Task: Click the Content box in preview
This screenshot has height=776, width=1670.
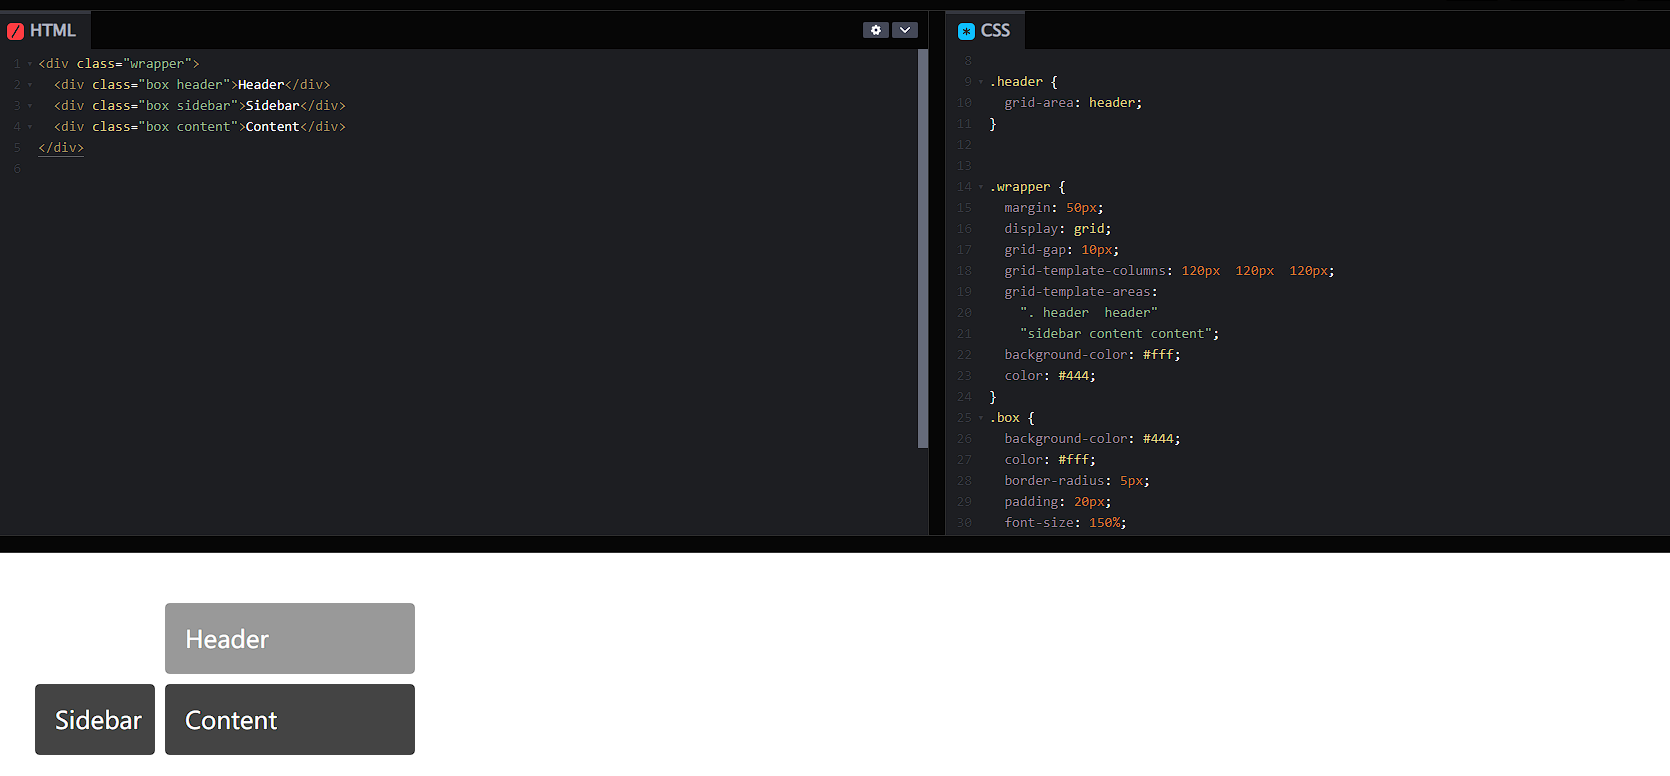Action: [290, 719]
